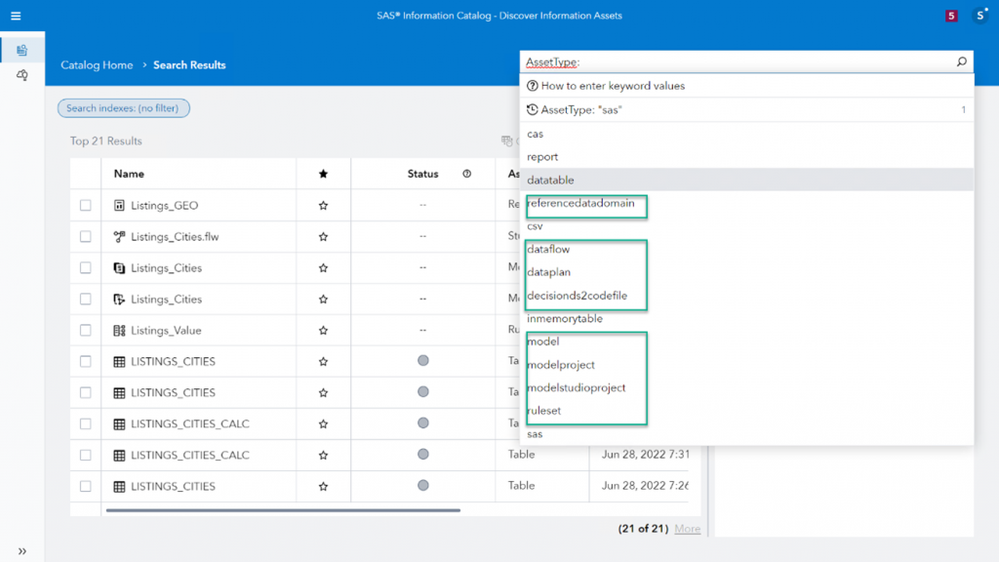The width and height of the screenshot is (999, 562).
Task: Select the Discover catalog sidebar icon
Action: coord(22,50)
